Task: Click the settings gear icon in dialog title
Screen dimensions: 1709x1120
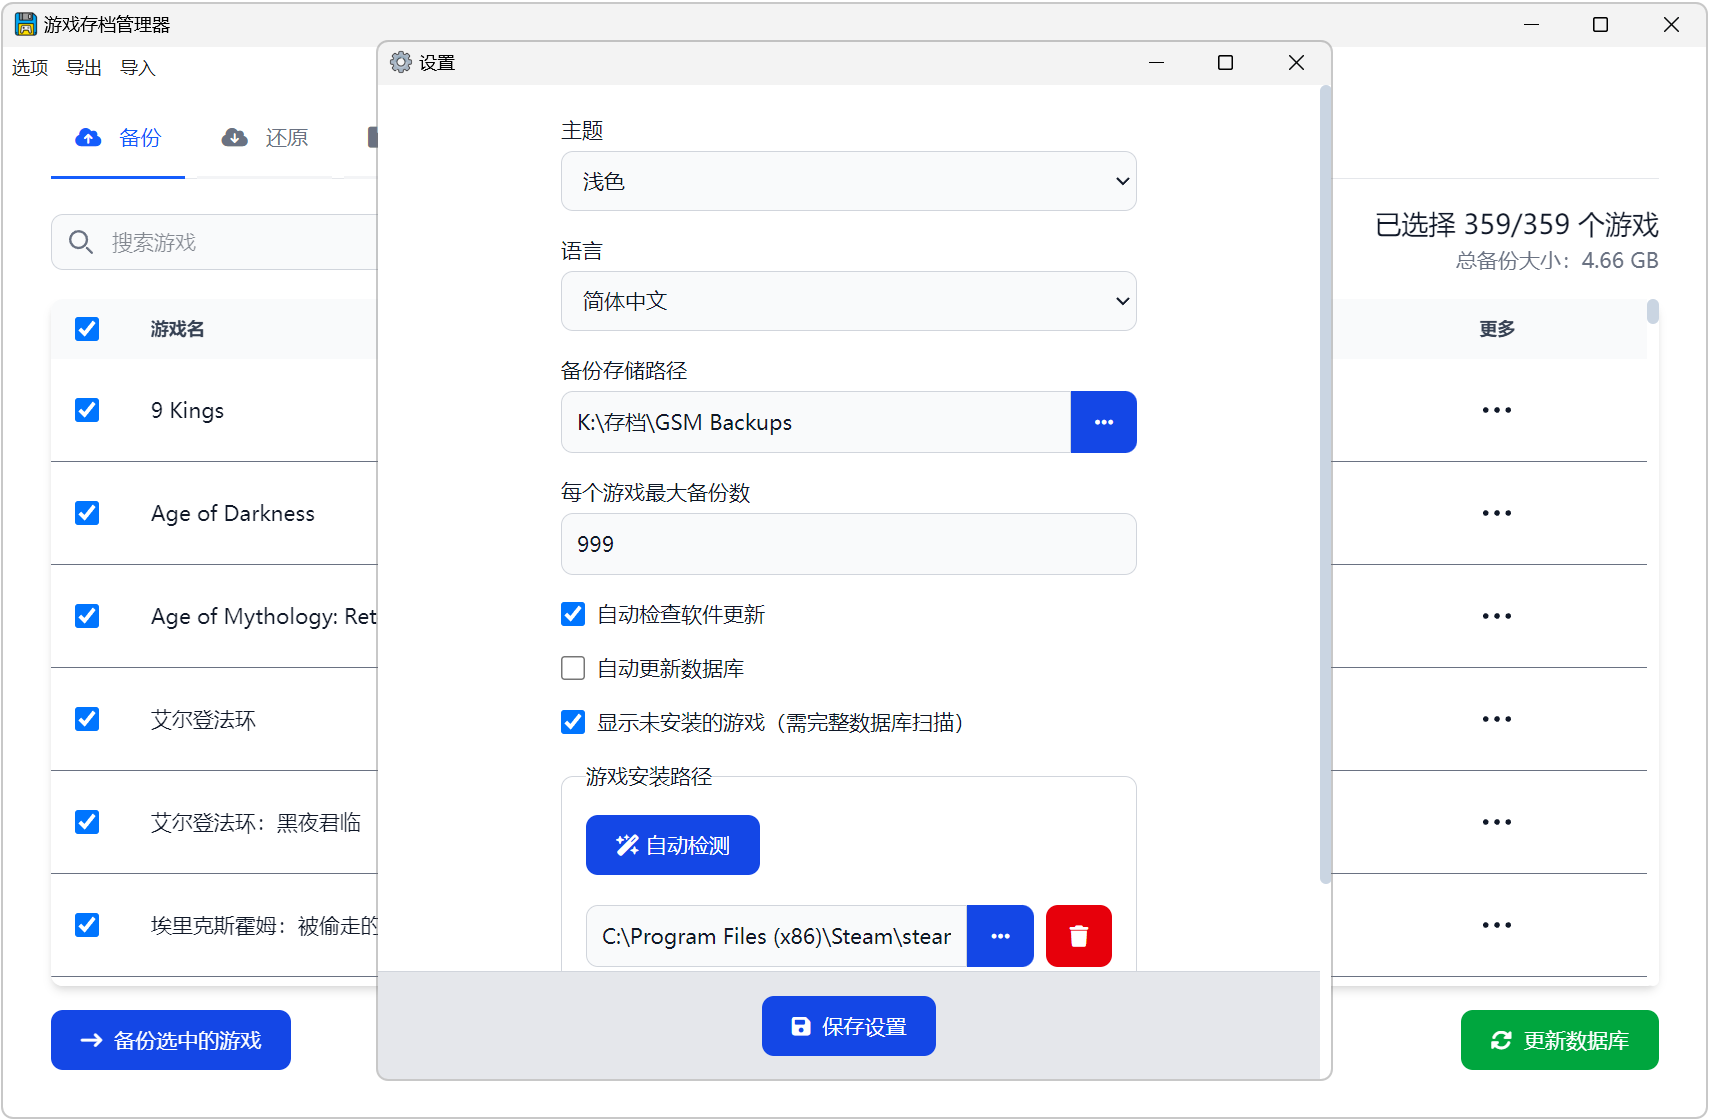Action: 401,62
